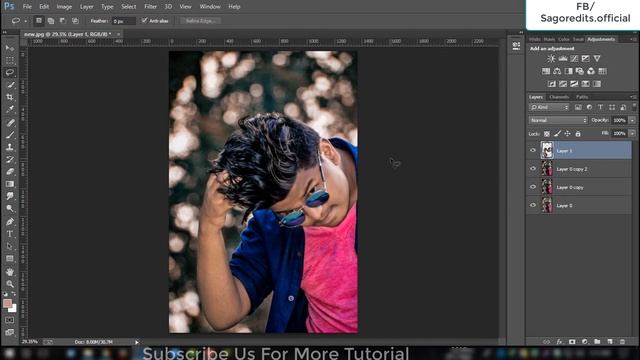Select the Move tool
The height and width of the screenshot is (360, 640).
click(10, 48)
